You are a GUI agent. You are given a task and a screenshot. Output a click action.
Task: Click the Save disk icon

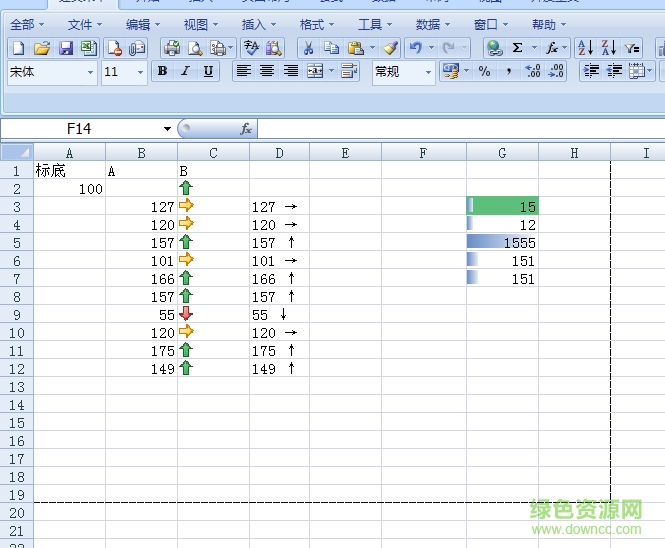coord(65,47)
